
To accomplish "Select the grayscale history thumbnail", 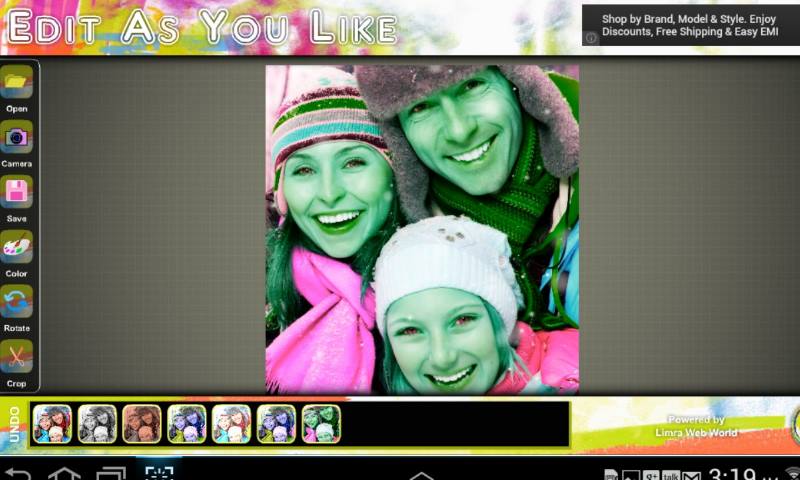I will [x=97, y=423].
